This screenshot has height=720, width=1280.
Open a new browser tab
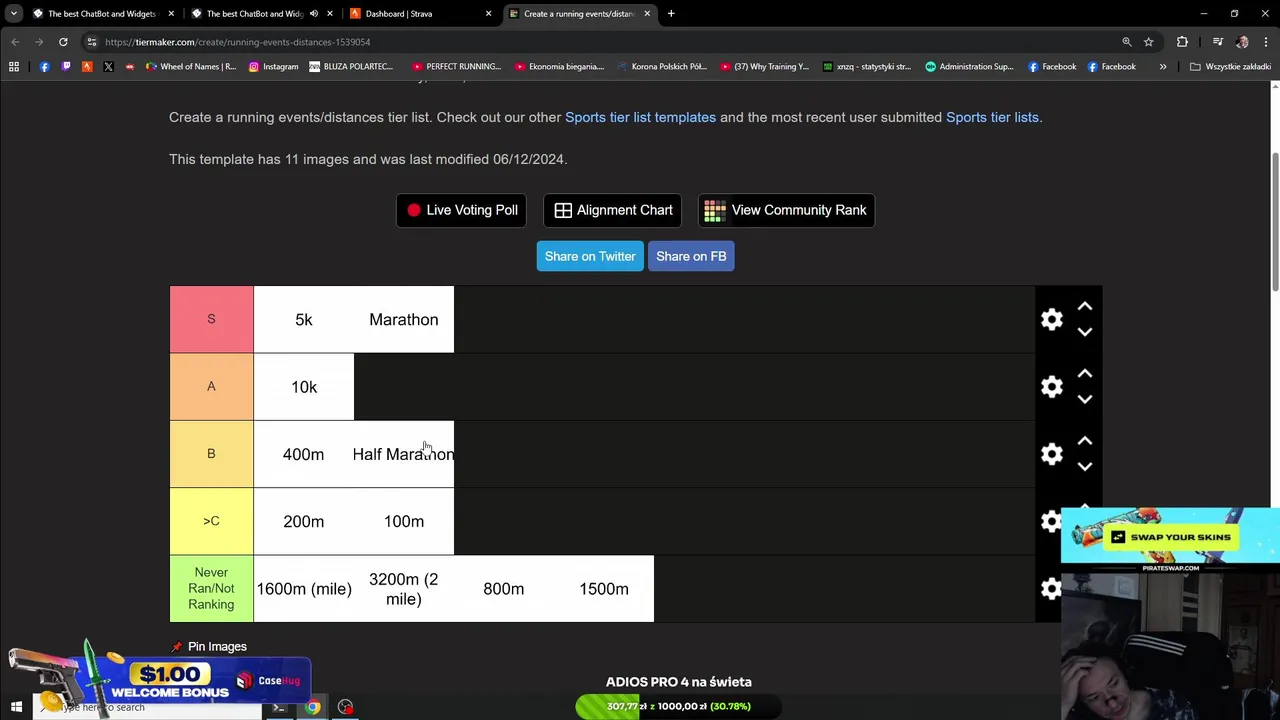[671, 14]
